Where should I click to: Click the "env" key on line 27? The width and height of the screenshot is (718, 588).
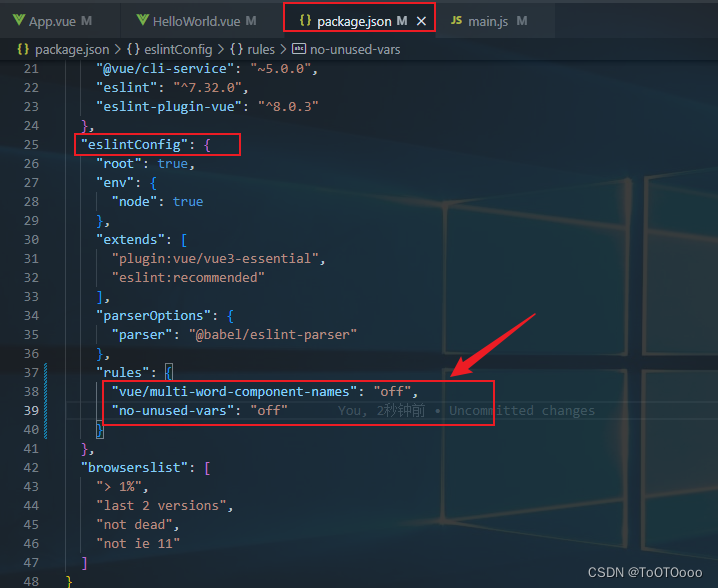click(115, 183)
